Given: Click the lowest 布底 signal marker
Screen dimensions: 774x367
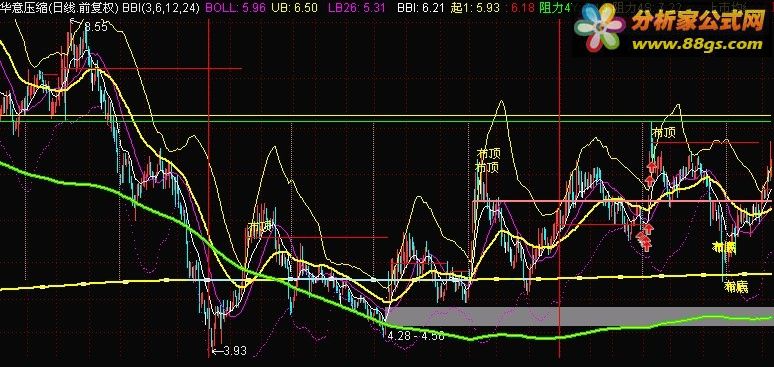Looking at the screenshot, I should point(735,286).
